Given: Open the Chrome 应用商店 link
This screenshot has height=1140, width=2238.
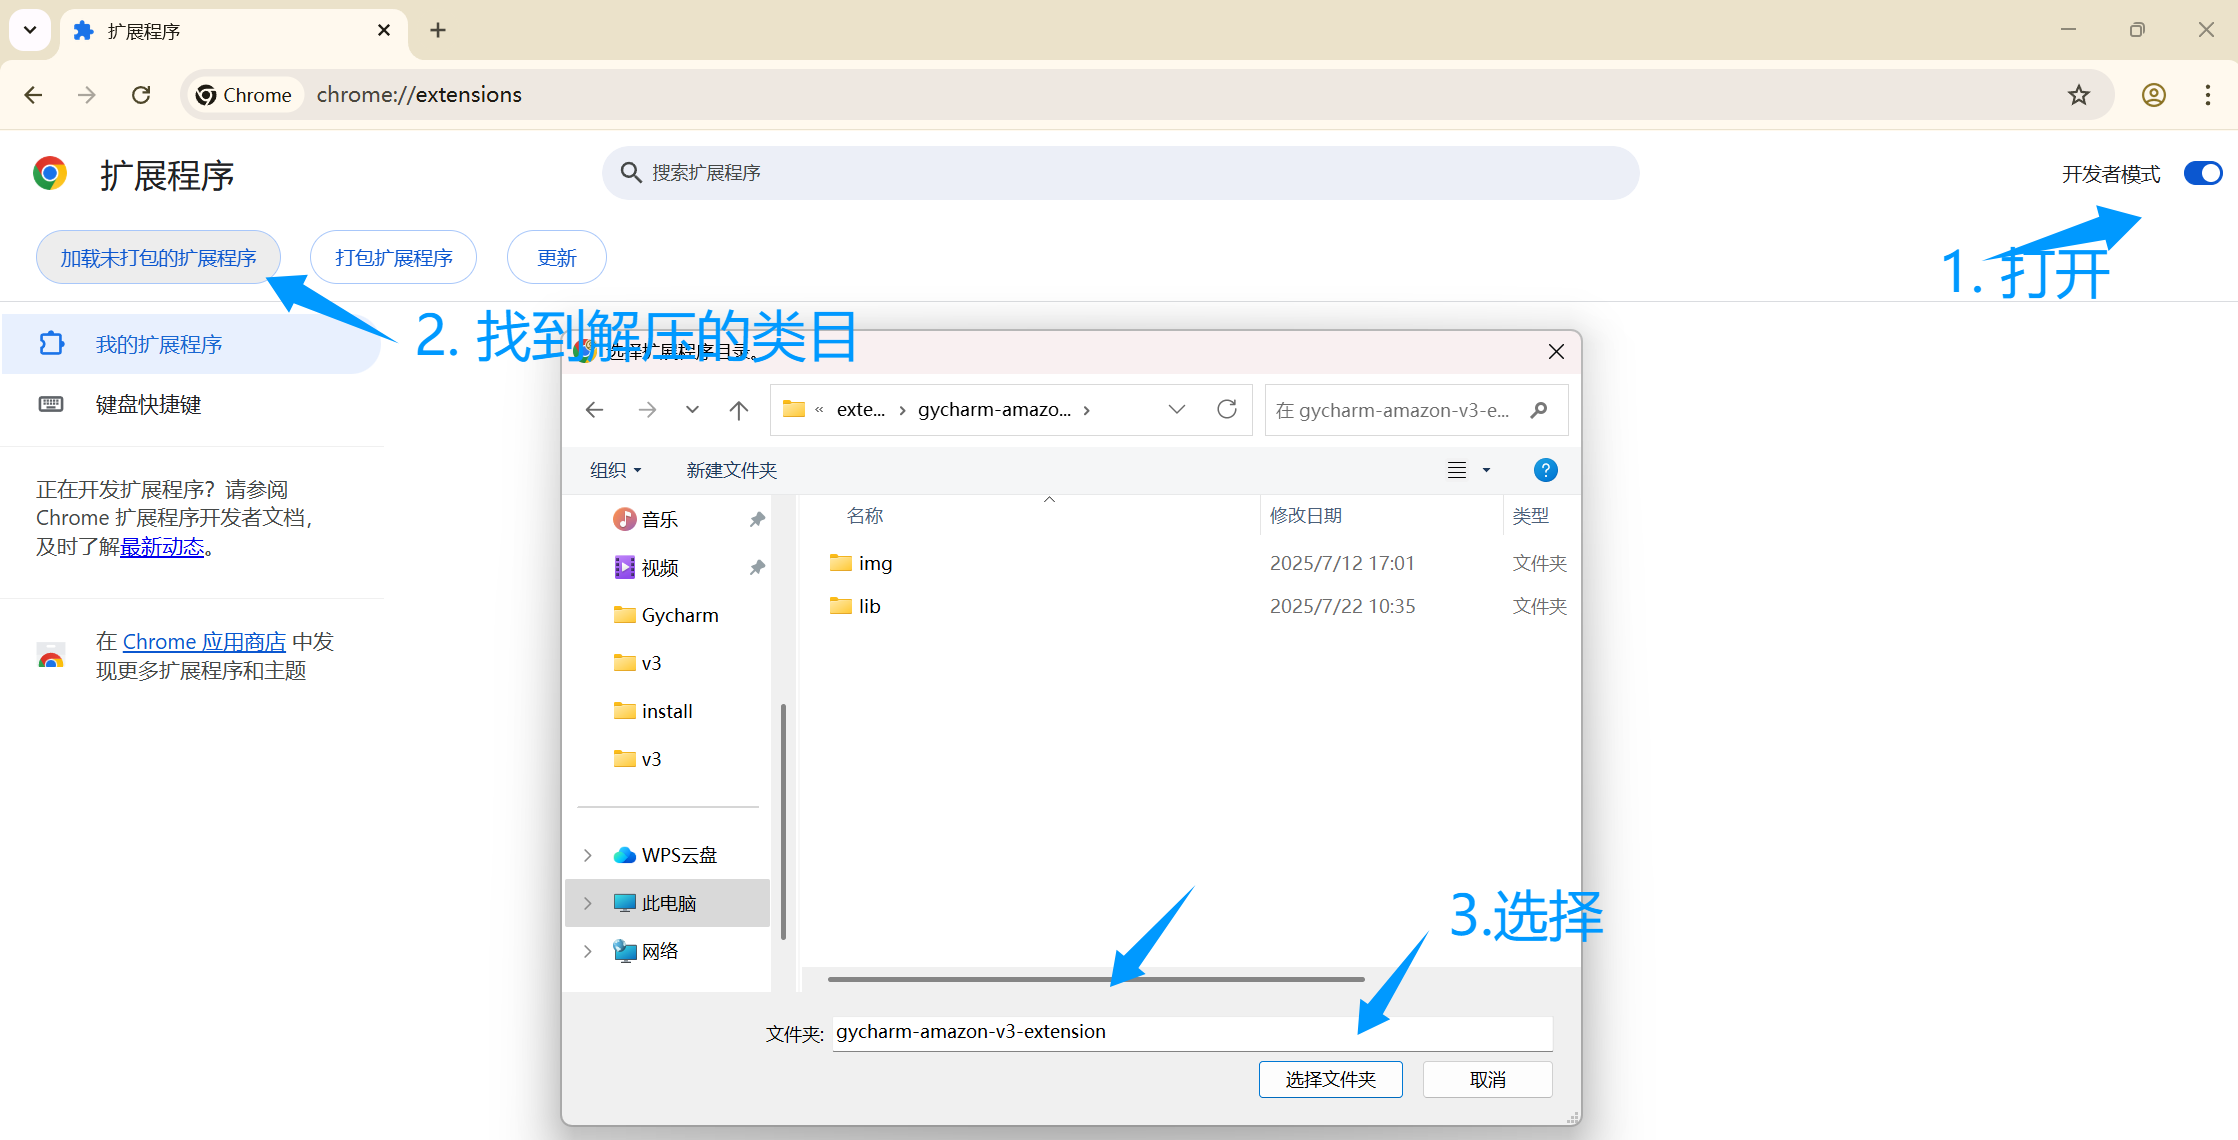Looking at the screenshot, I should 204,642.
